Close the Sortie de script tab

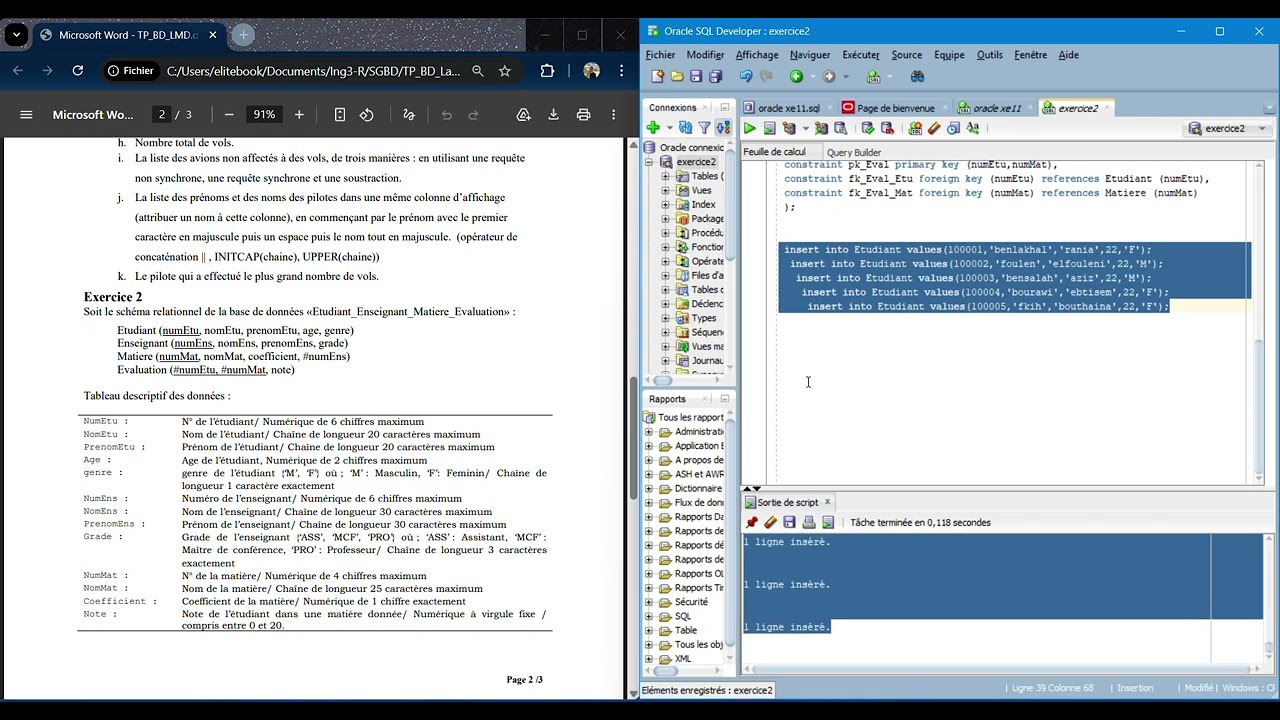point(827,502)
